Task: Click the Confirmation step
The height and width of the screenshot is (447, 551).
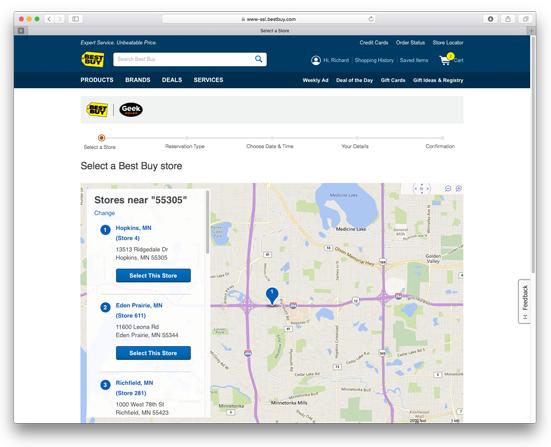Action: (x=440, y=146)
